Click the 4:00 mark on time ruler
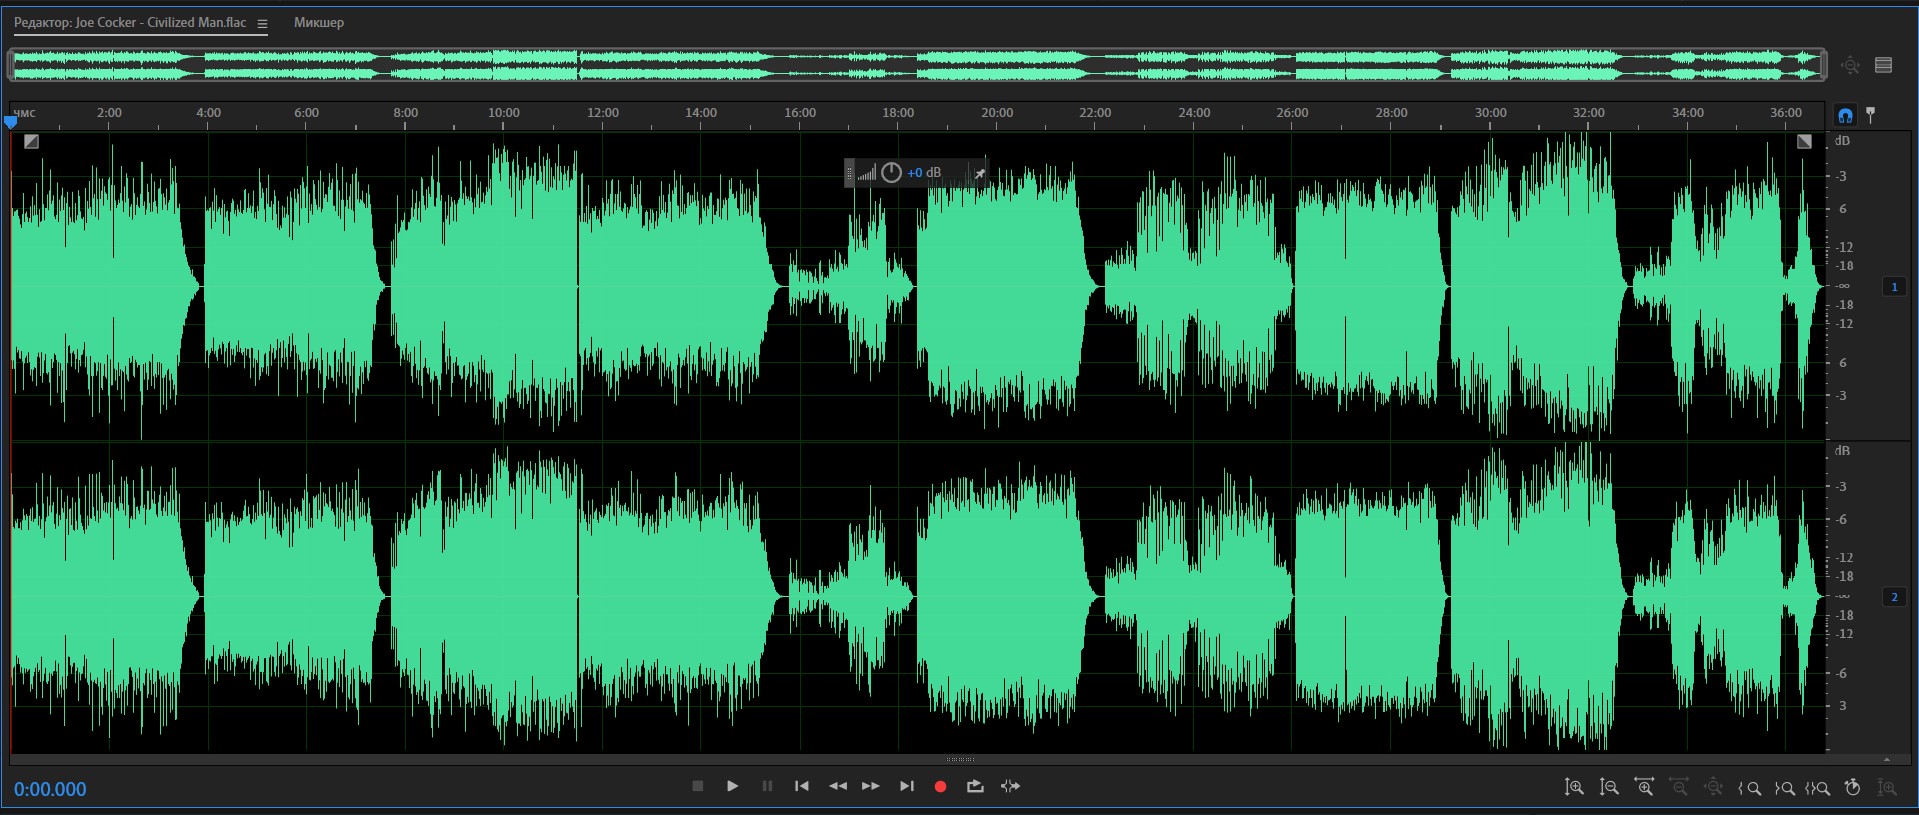 click(x=208, y=113)
